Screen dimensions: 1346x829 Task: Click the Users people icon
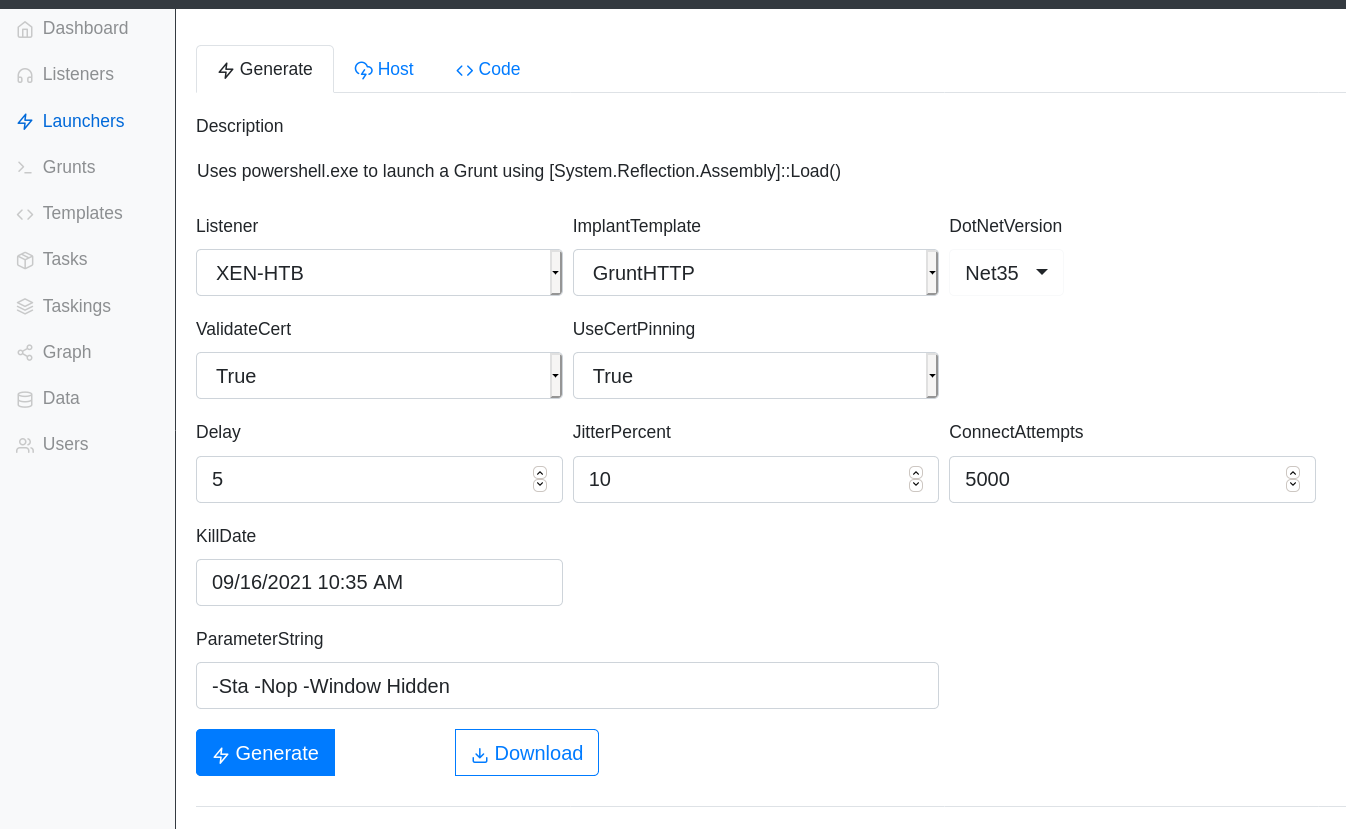click(x=25, y=445)
